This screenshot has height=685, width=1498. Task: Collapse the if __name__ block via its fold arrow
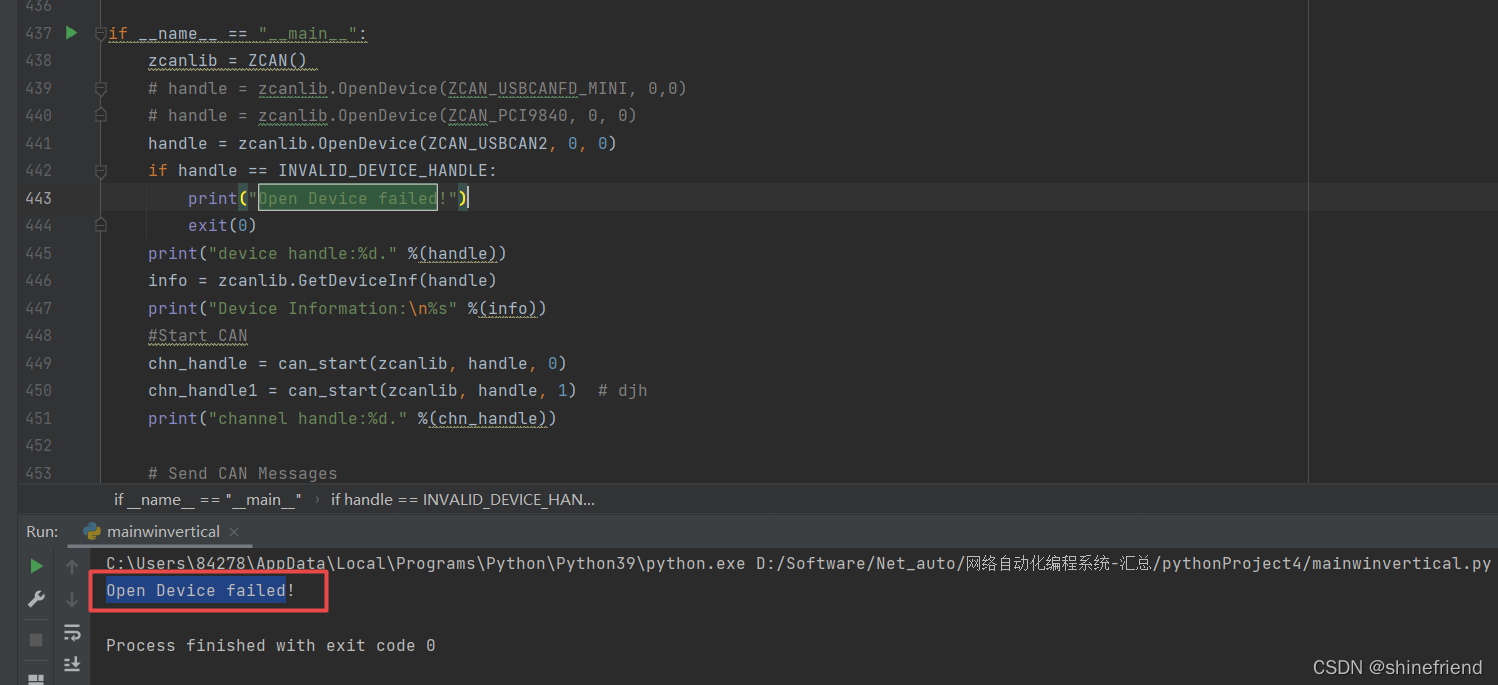coord(99,32)
